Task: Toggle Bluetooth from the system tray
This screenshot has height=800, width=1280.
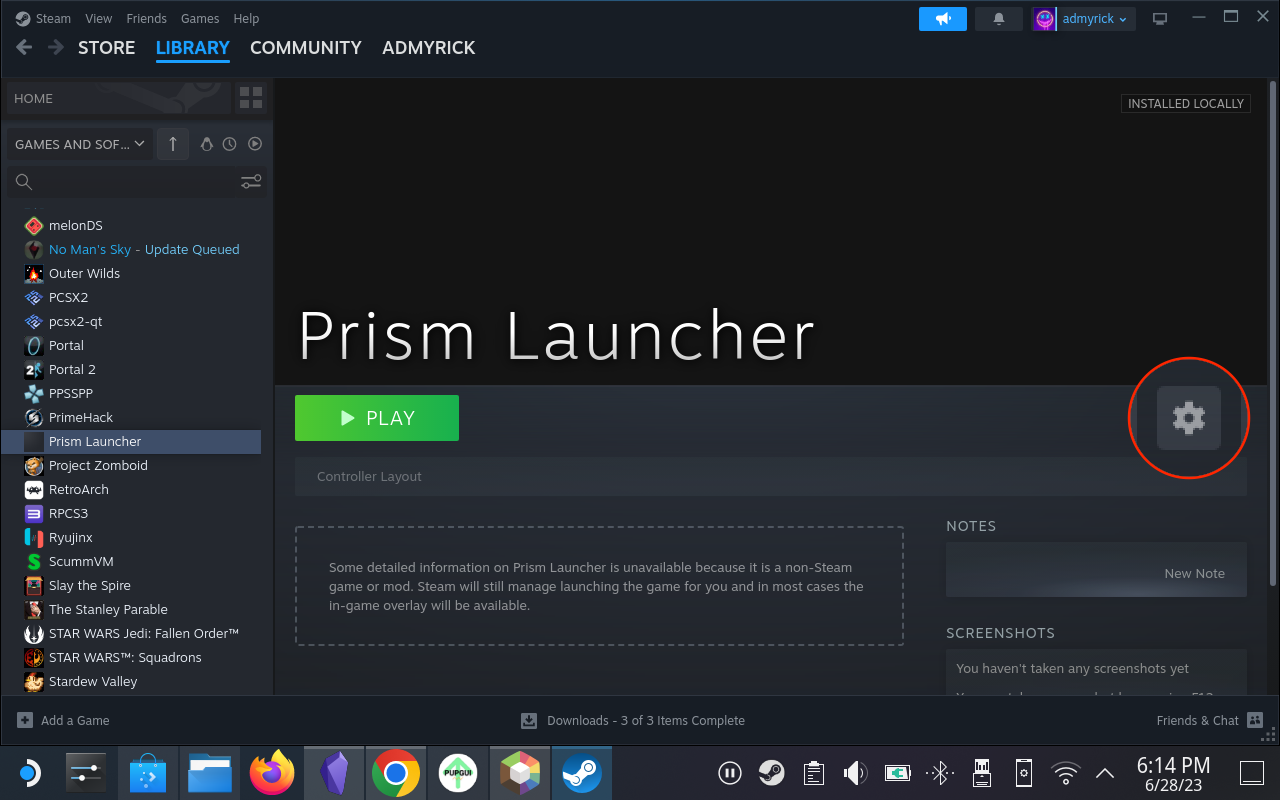Action: coord(939,772)
